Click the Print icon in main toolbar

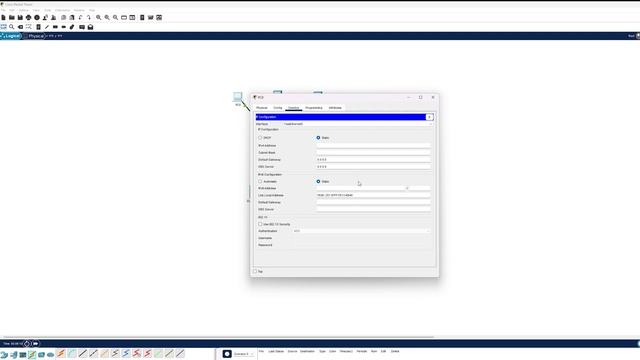pyautogui.click(x=28, y=18)
